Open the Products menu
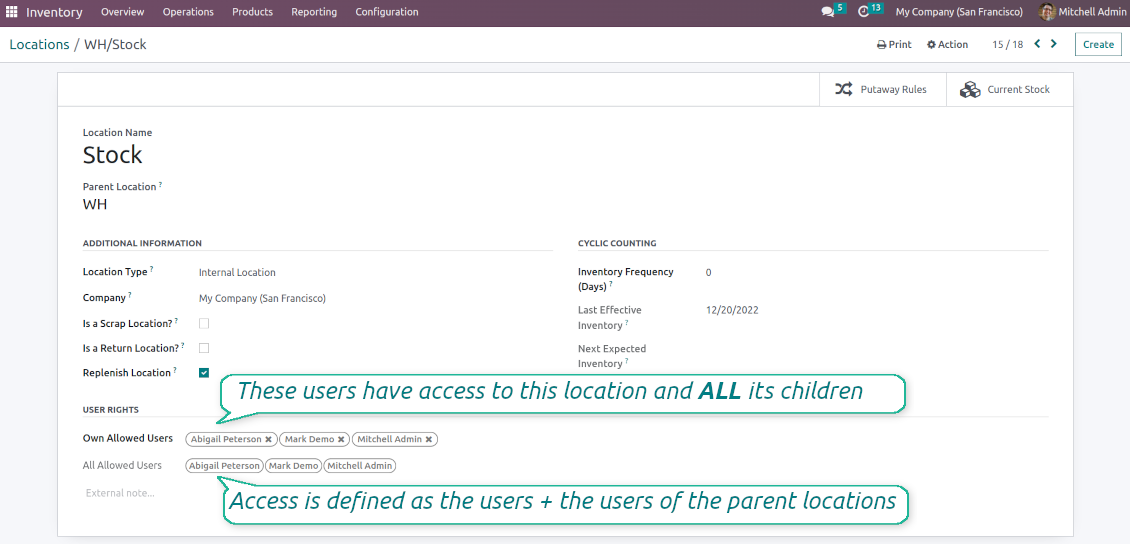The width and height of the screenshot is (1130, 544). pyautogui.click(x=252, y=12)
